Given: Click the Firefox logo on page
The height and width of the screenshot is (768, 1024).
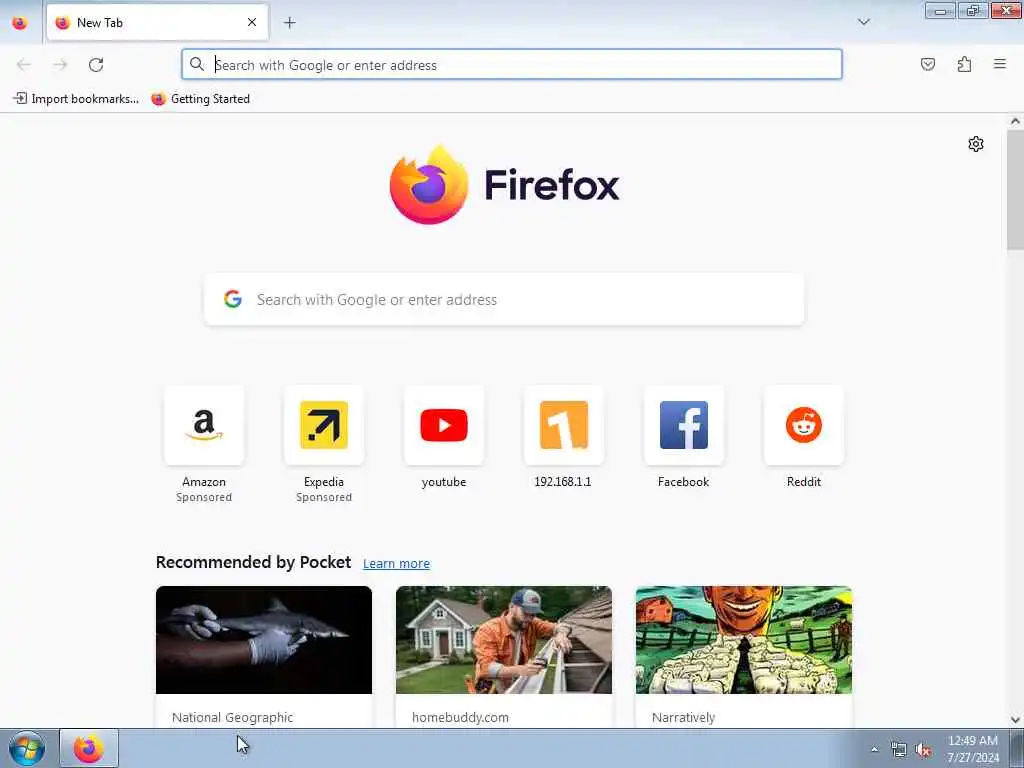Looking at the screenshot, I should 504,185.
